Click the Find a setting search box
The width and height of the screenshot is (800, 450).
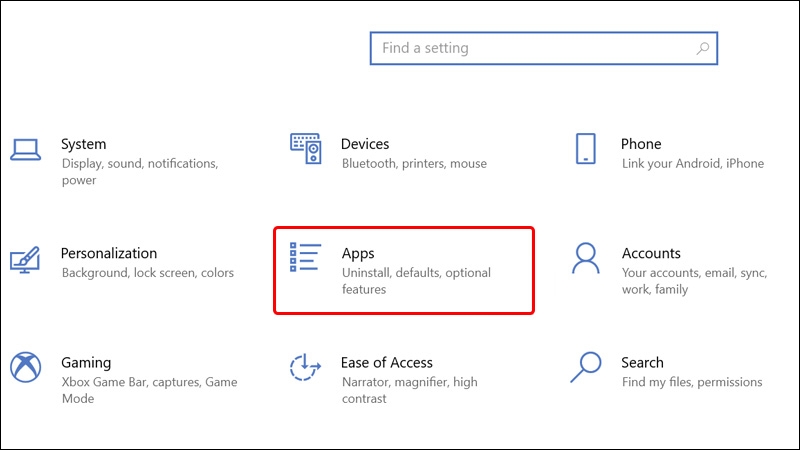tap(544, 48)
